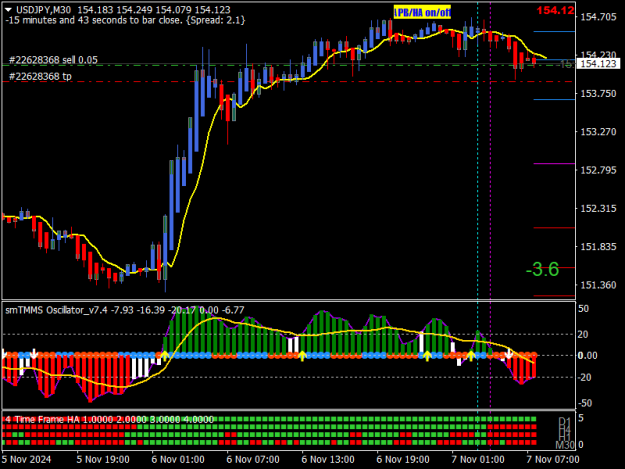Click the oscillator scale value 0.00
Image resolution: width=625 pixels, height=469 pixels.
tap(588, 355)
